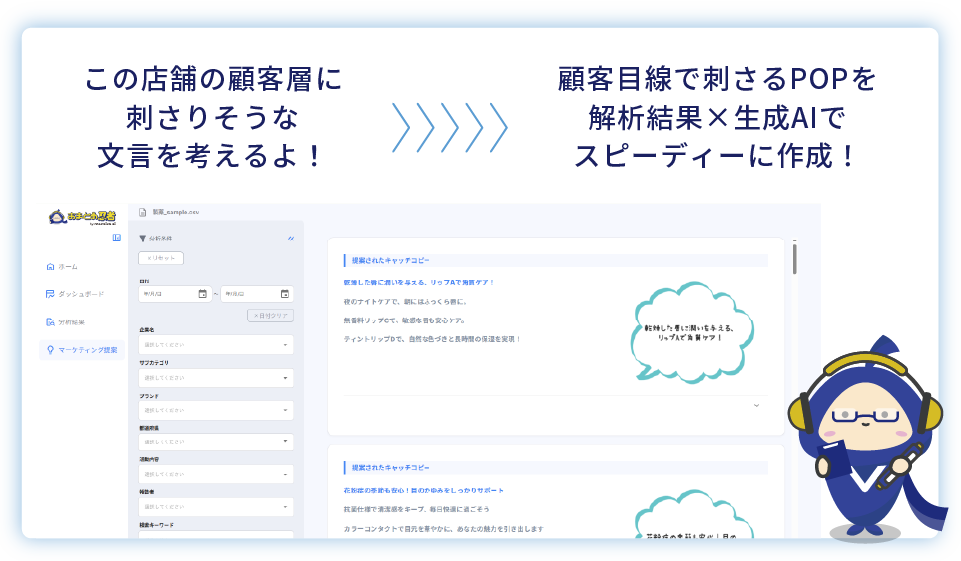
Task: Click the second catchcopy headline about 花粉症
Action: tap(424, 490)
